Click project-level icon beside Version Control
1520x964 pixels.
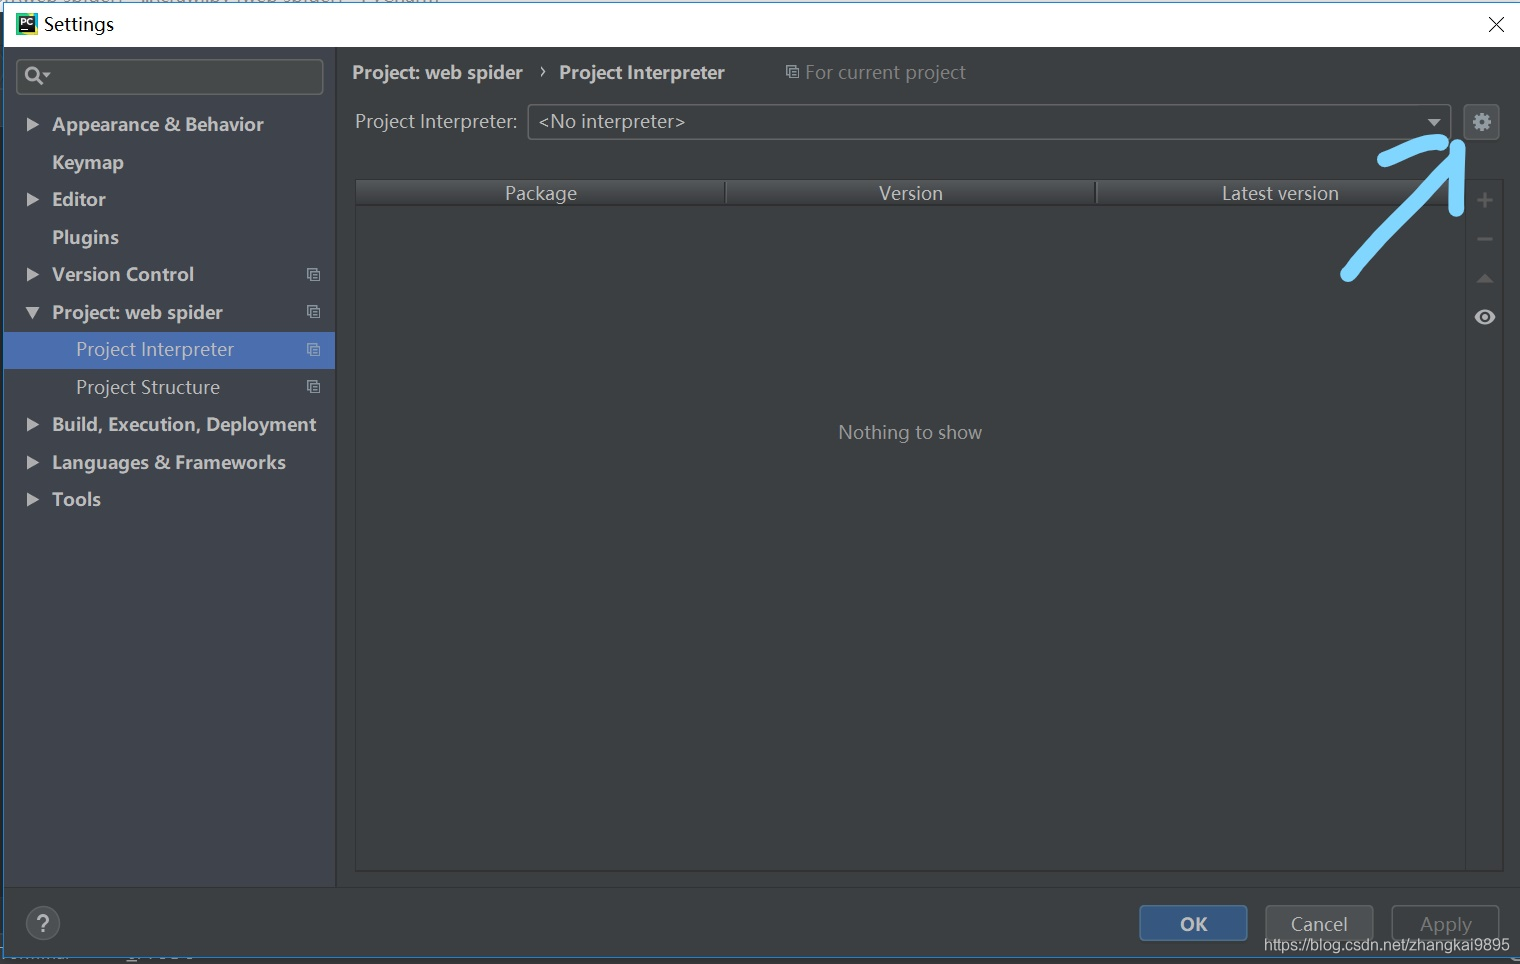(x=313, y=274)
